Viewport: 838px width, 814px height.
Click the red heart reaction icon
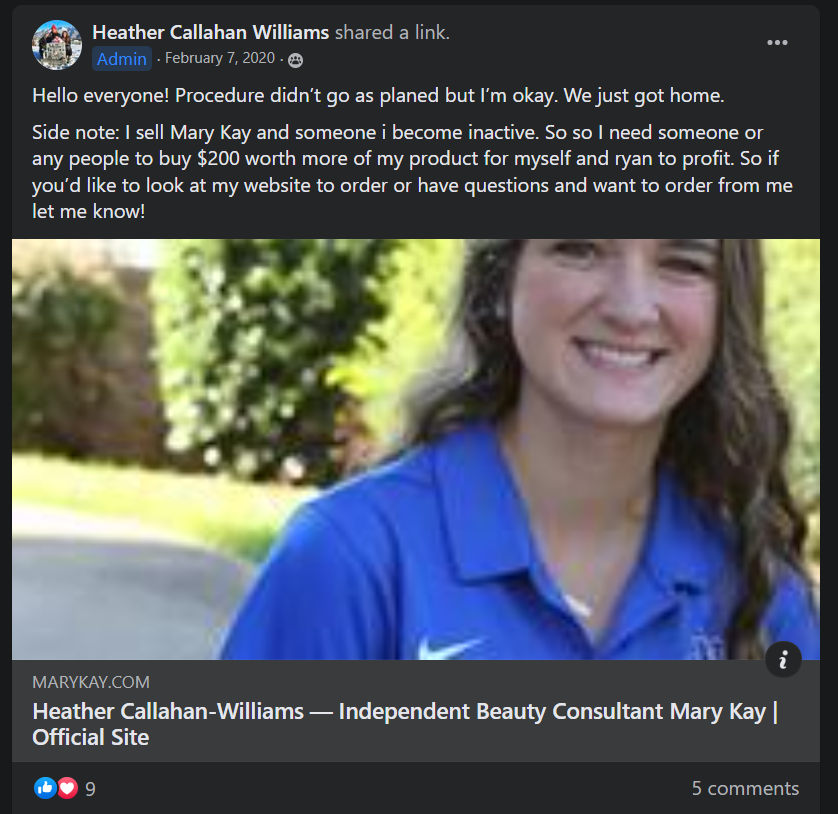tap(67, 788)
